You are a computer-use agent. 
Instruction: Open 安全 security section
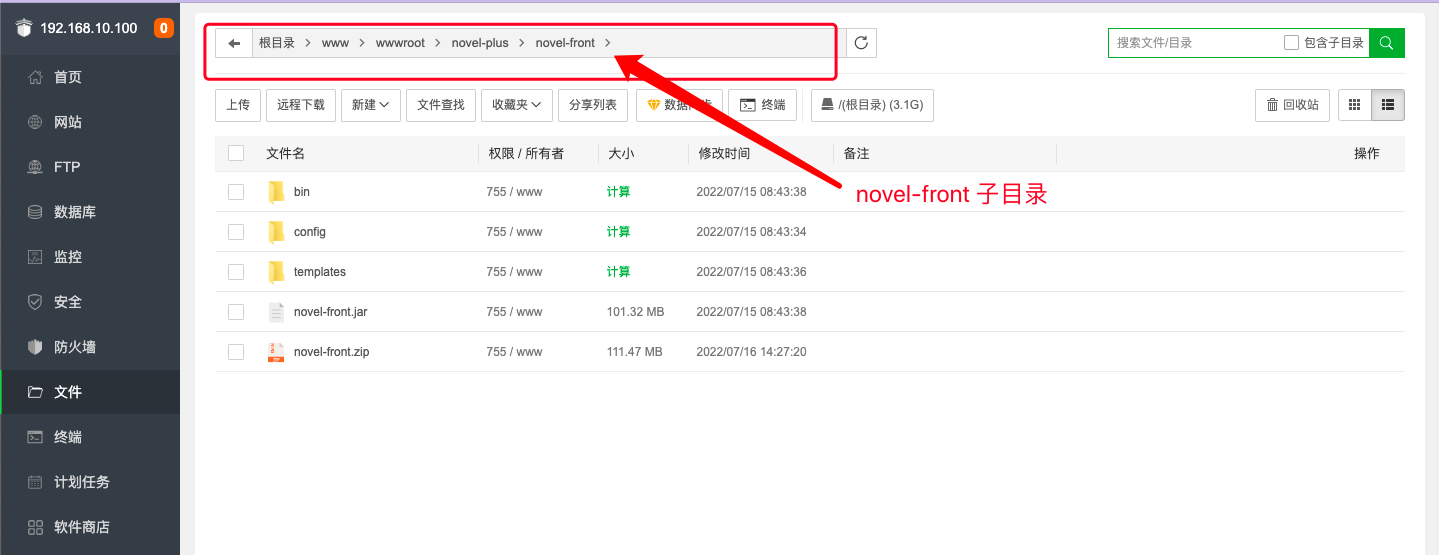point(90,302)
